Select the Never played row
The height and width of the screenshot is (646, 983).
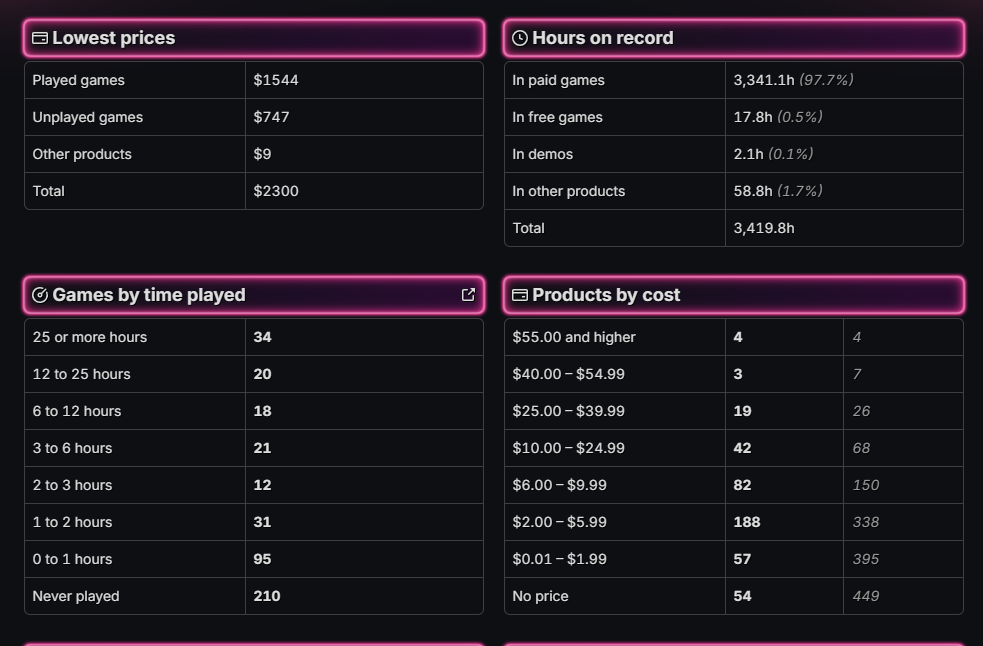[x=254, y=596]
